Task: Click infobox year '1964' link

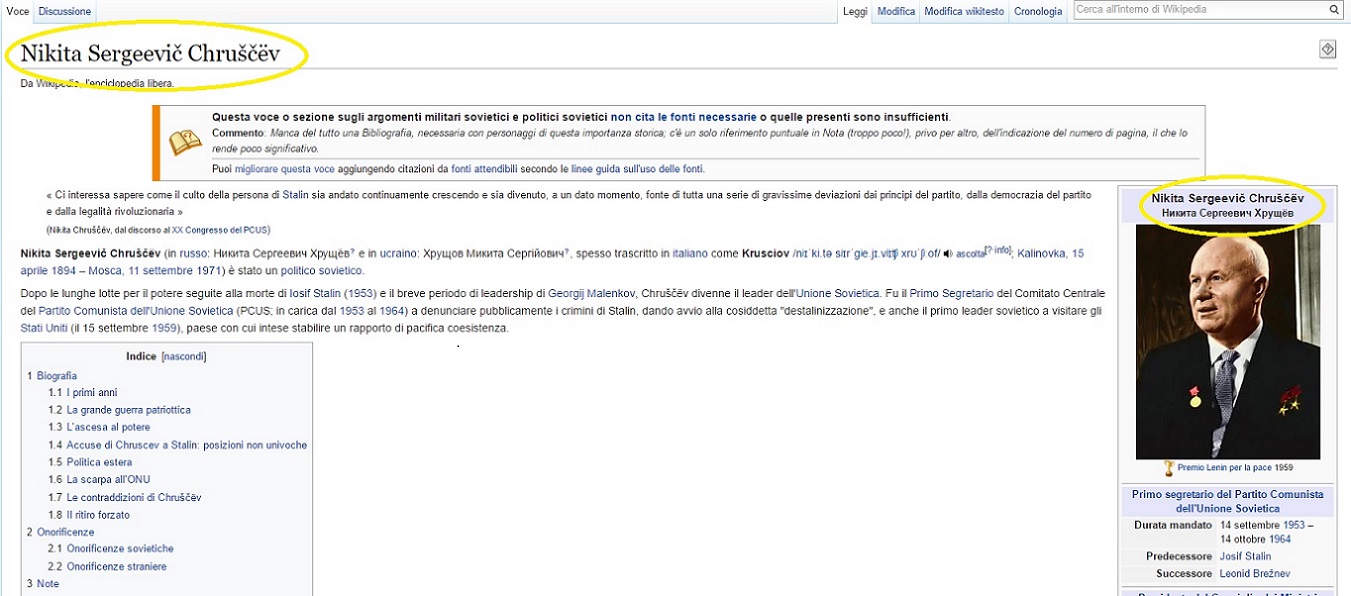Action: click(1279, 540)
